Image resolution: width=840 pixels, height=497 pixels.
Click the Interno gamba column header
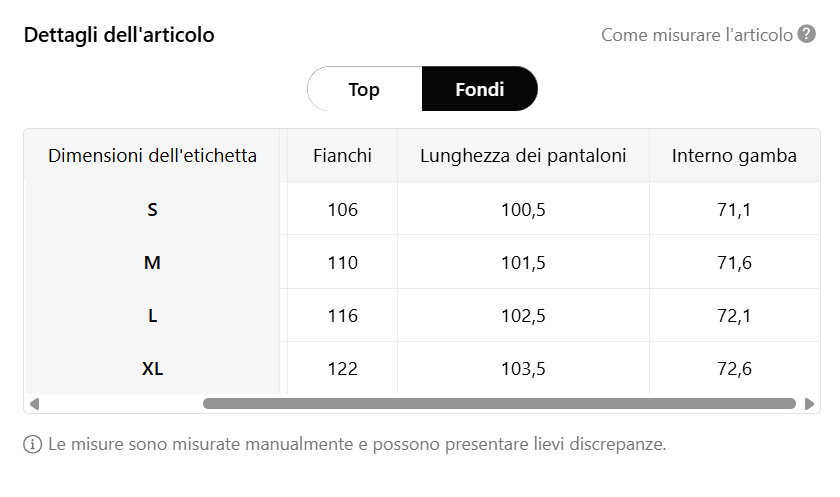[x=734, y=155]
